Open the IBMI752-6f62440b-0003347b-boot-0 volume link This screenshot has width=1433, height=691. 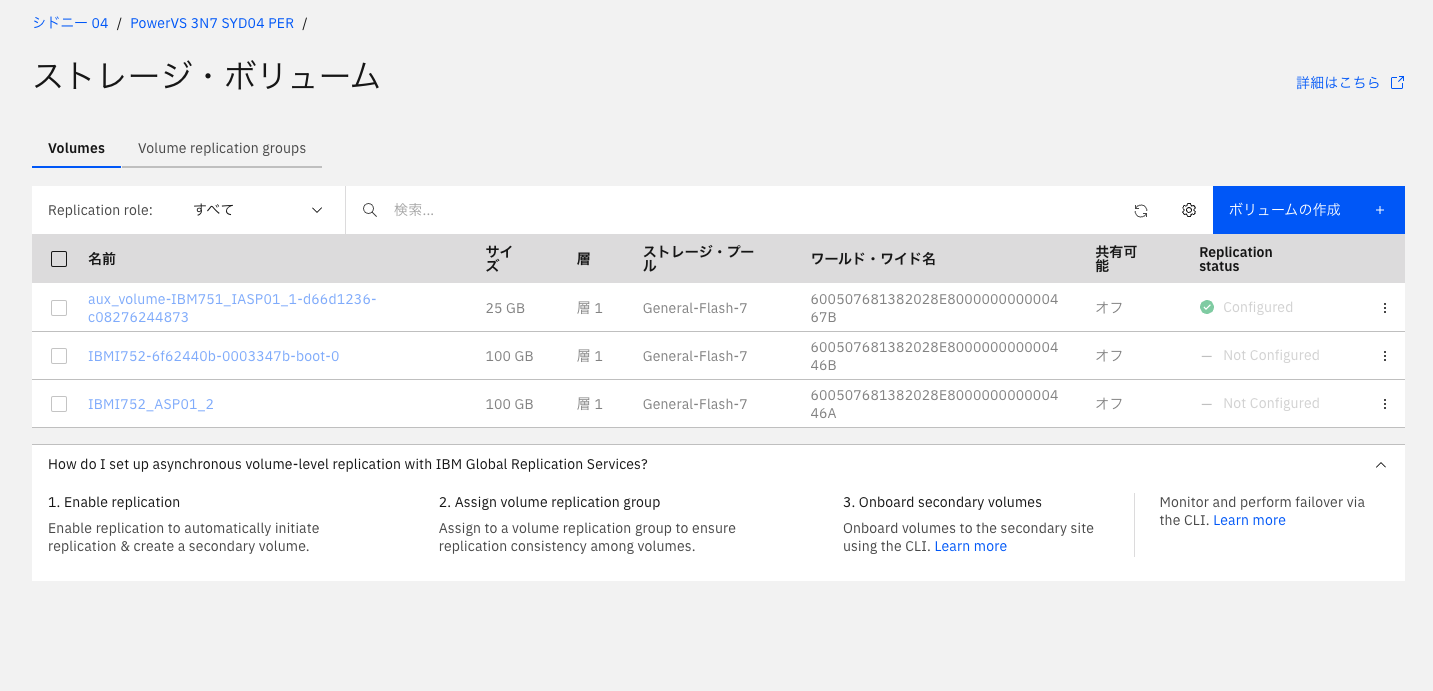[x=213, y=356]
